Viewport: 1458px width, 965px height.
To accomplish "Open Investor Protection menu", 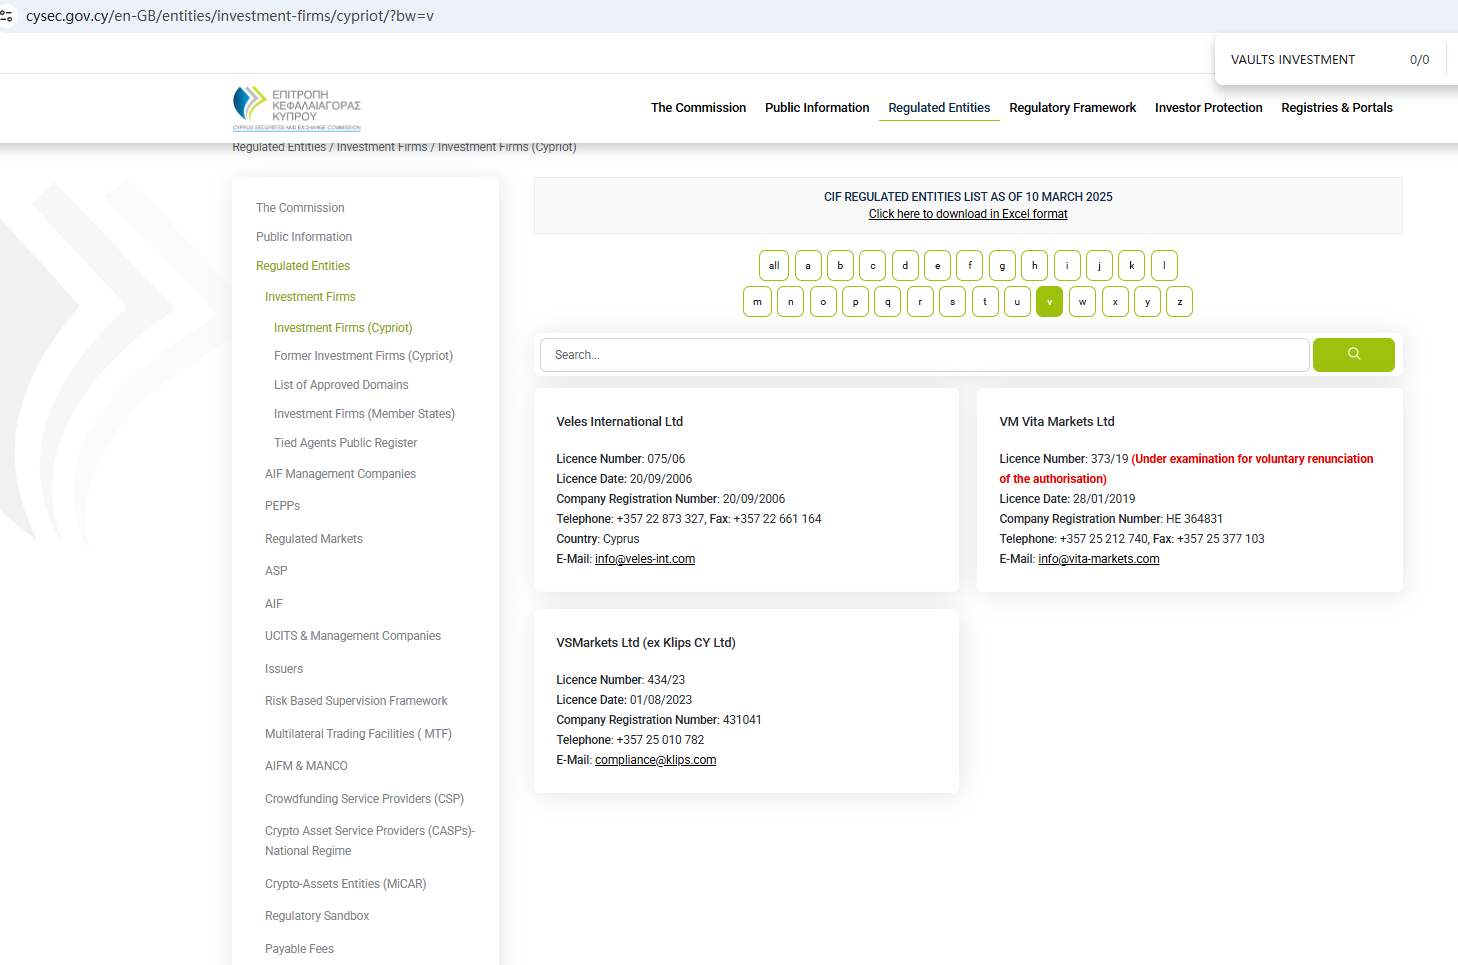I will (x=1208, y=108).
